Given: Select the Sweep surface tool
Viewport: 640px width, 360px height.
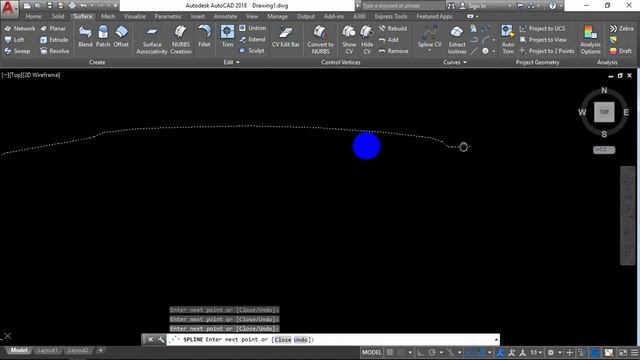Looking at the screenshot, I should (17, 51).
